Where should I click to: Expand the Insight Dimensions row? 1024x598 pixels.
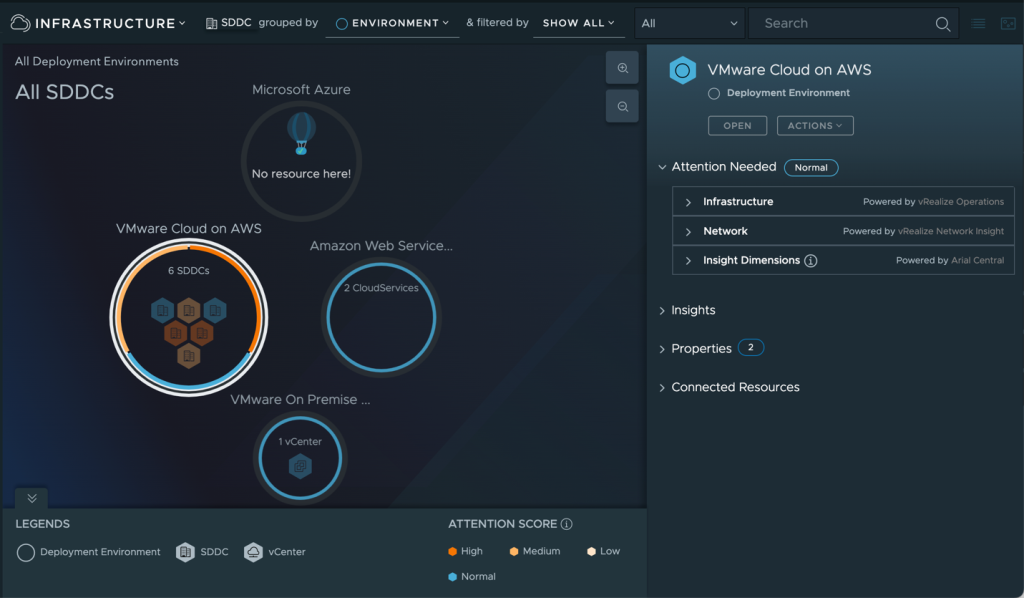coord(688,260)
